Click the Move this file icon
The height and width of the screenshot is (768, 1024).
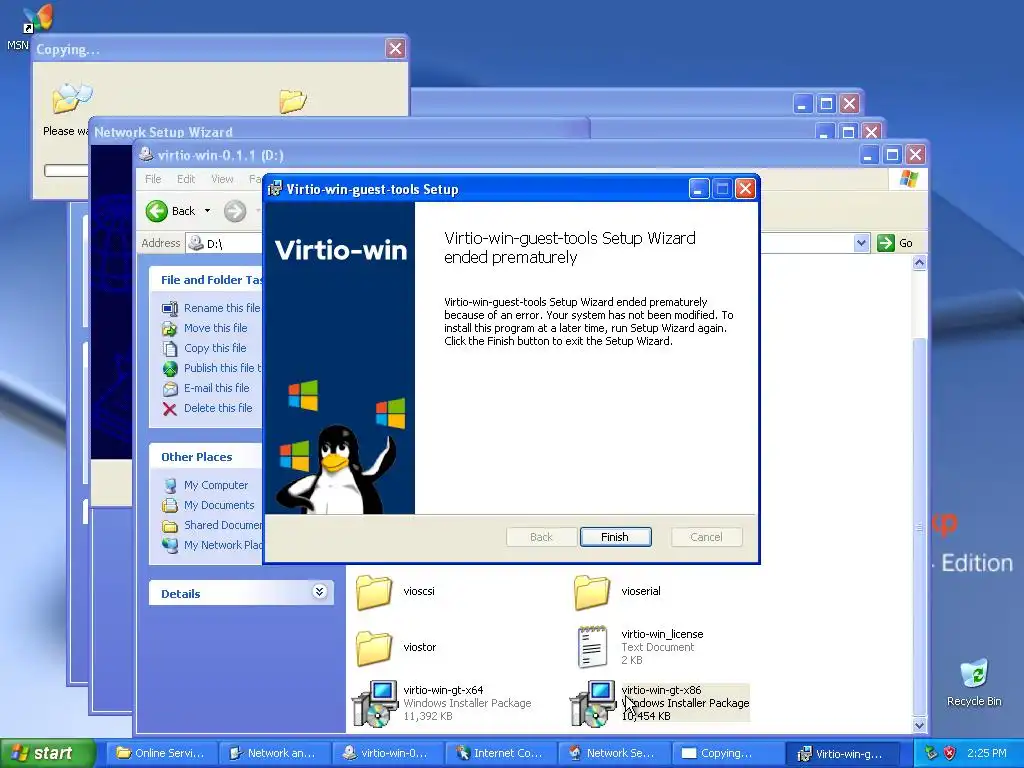point(170,328)
